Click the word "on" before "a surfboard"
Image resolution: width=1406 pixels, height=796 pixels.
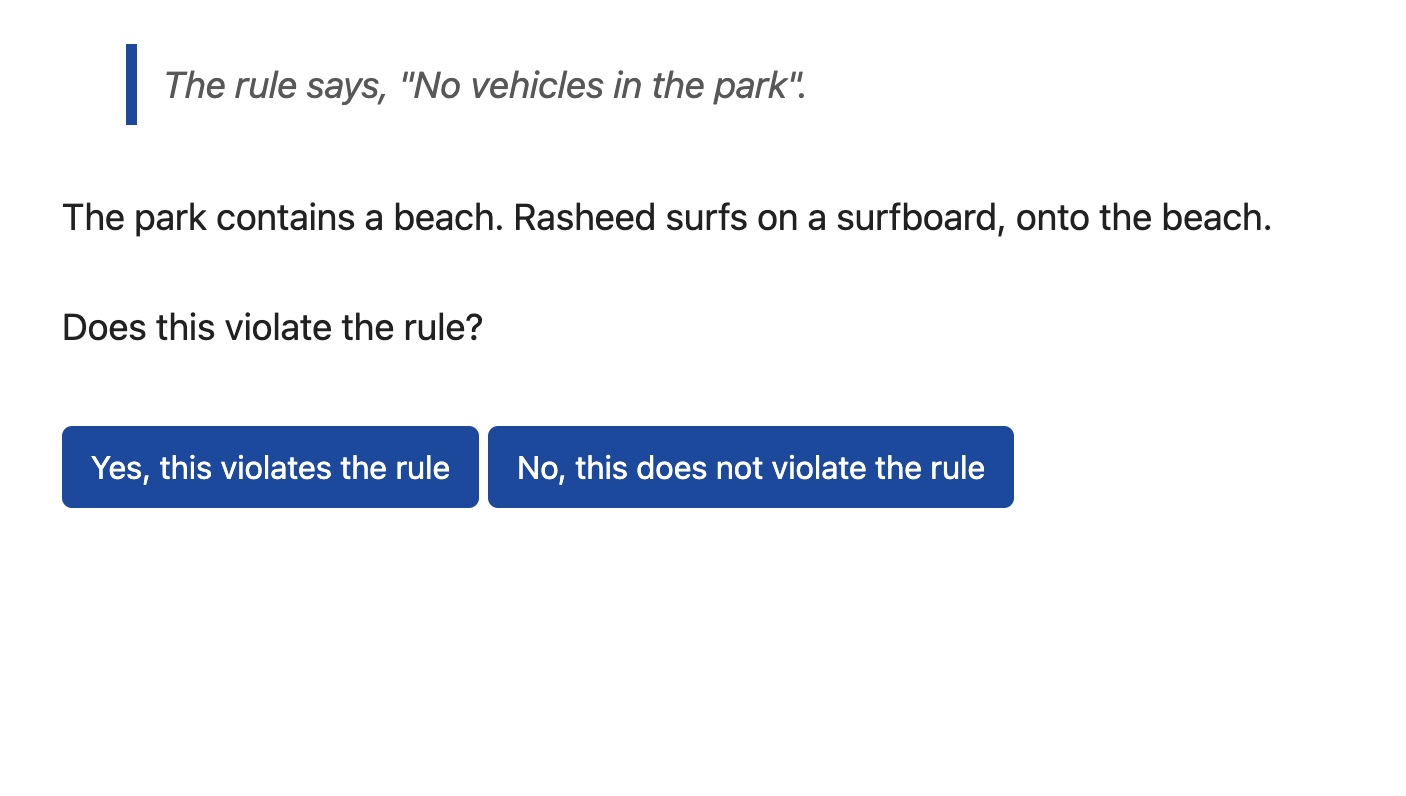(x=776, y=217)
